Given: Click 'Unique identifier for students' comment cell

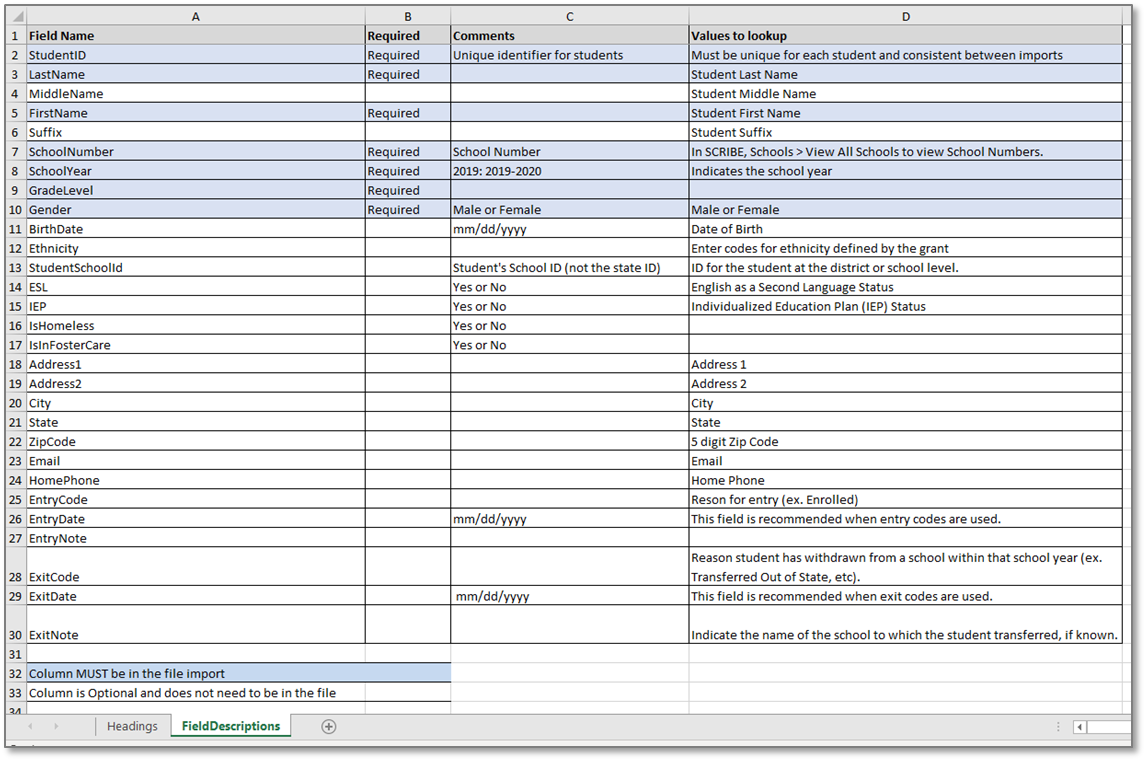Looking at the screenshot, I should 569,55.
